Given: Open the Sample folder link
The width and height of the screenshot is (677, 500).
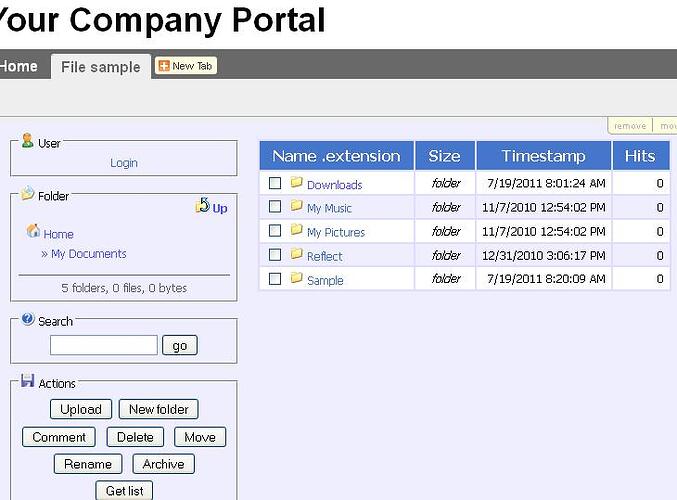Looking at the screenshot, I should point(325,281).
